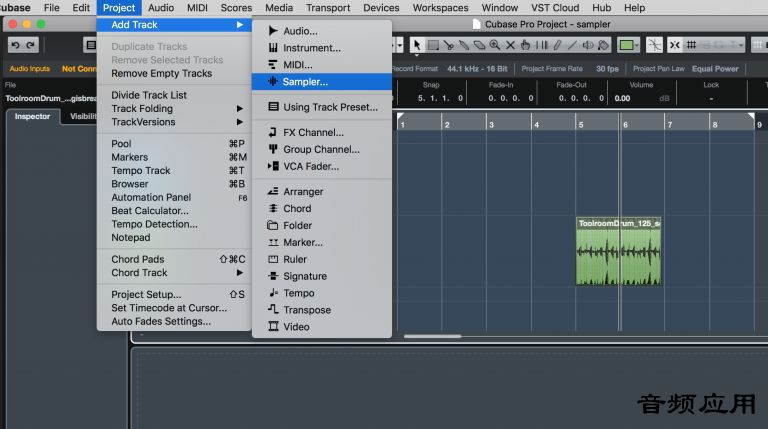Open the Project menu
Viewport: 768px width, 429px height.
(x=119, y=8)
